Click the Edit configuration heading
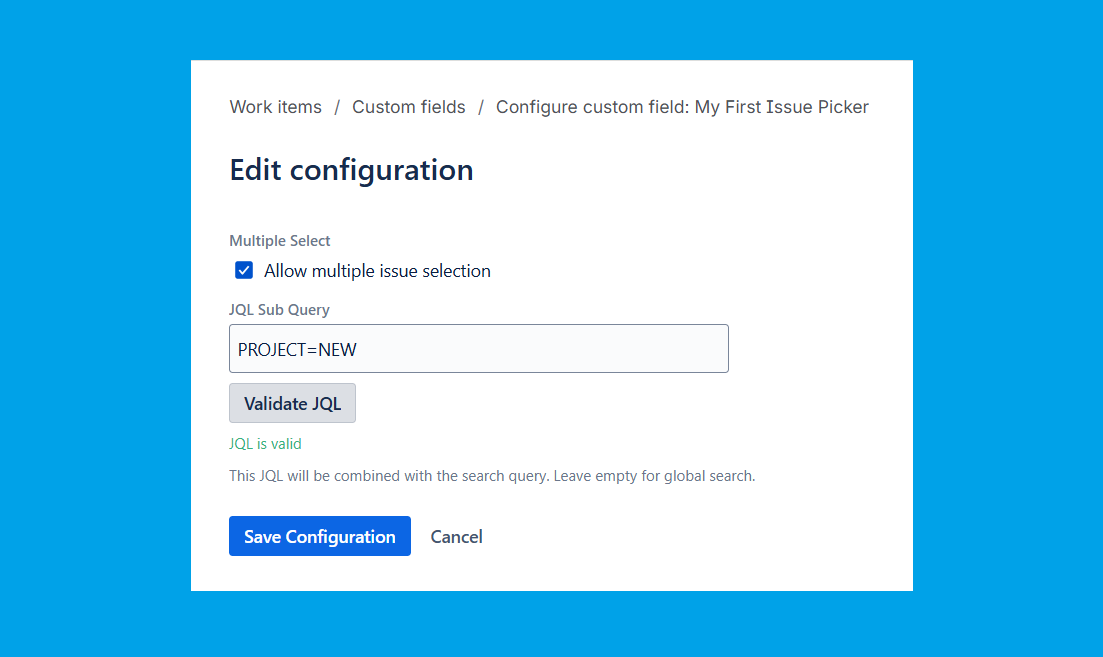Viewport: 1103px width, 657px height. [351, 170]
